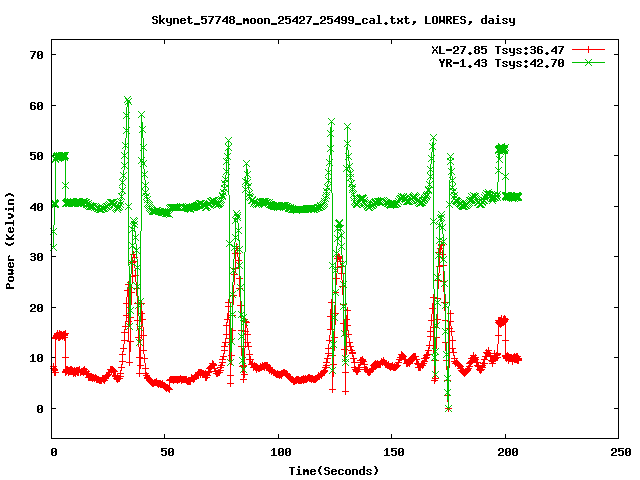Click the x-axis tick label 250
This screenshot has width=640, height=480.
click(x=621, y=452)
